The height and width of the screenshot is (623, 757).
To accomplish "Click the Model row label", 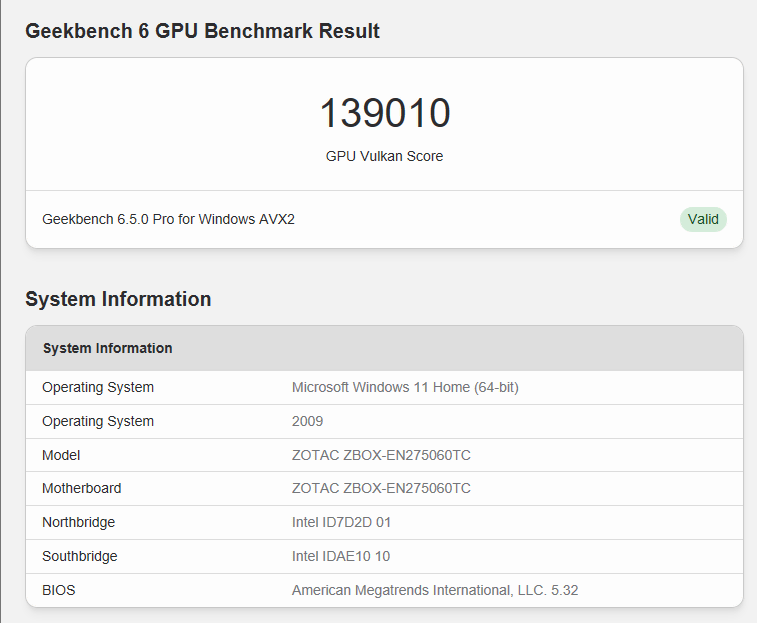I will click(x=61, y=455).
